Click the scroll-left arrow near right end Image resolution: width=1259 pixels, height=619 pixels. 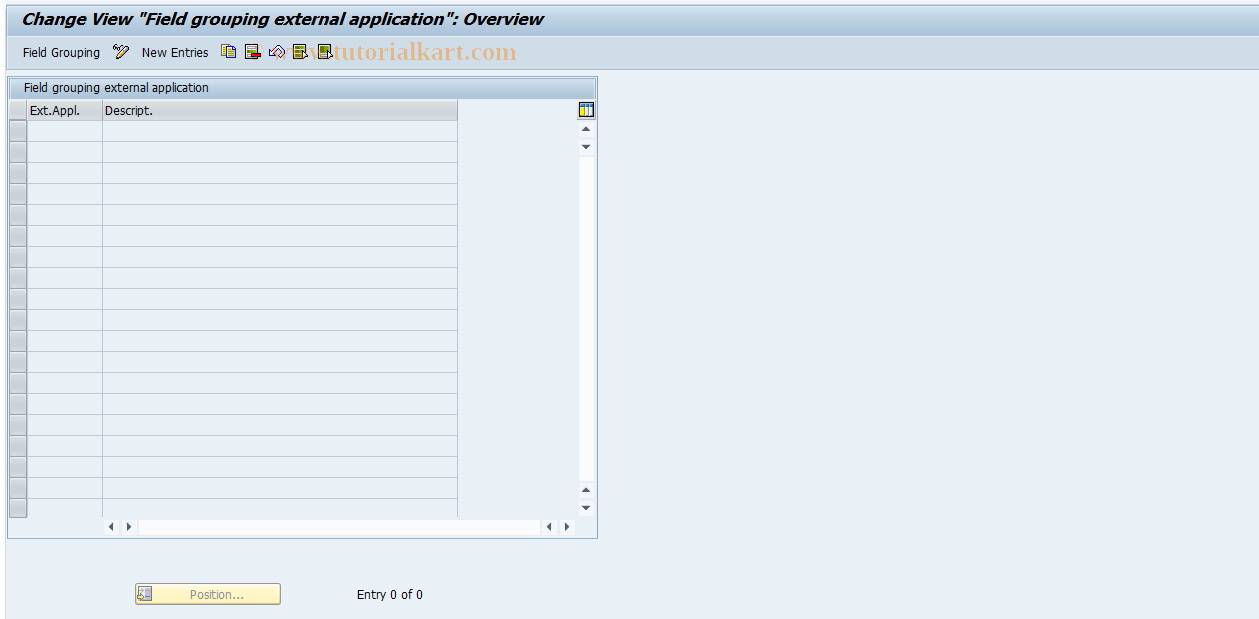coord(549,526)
